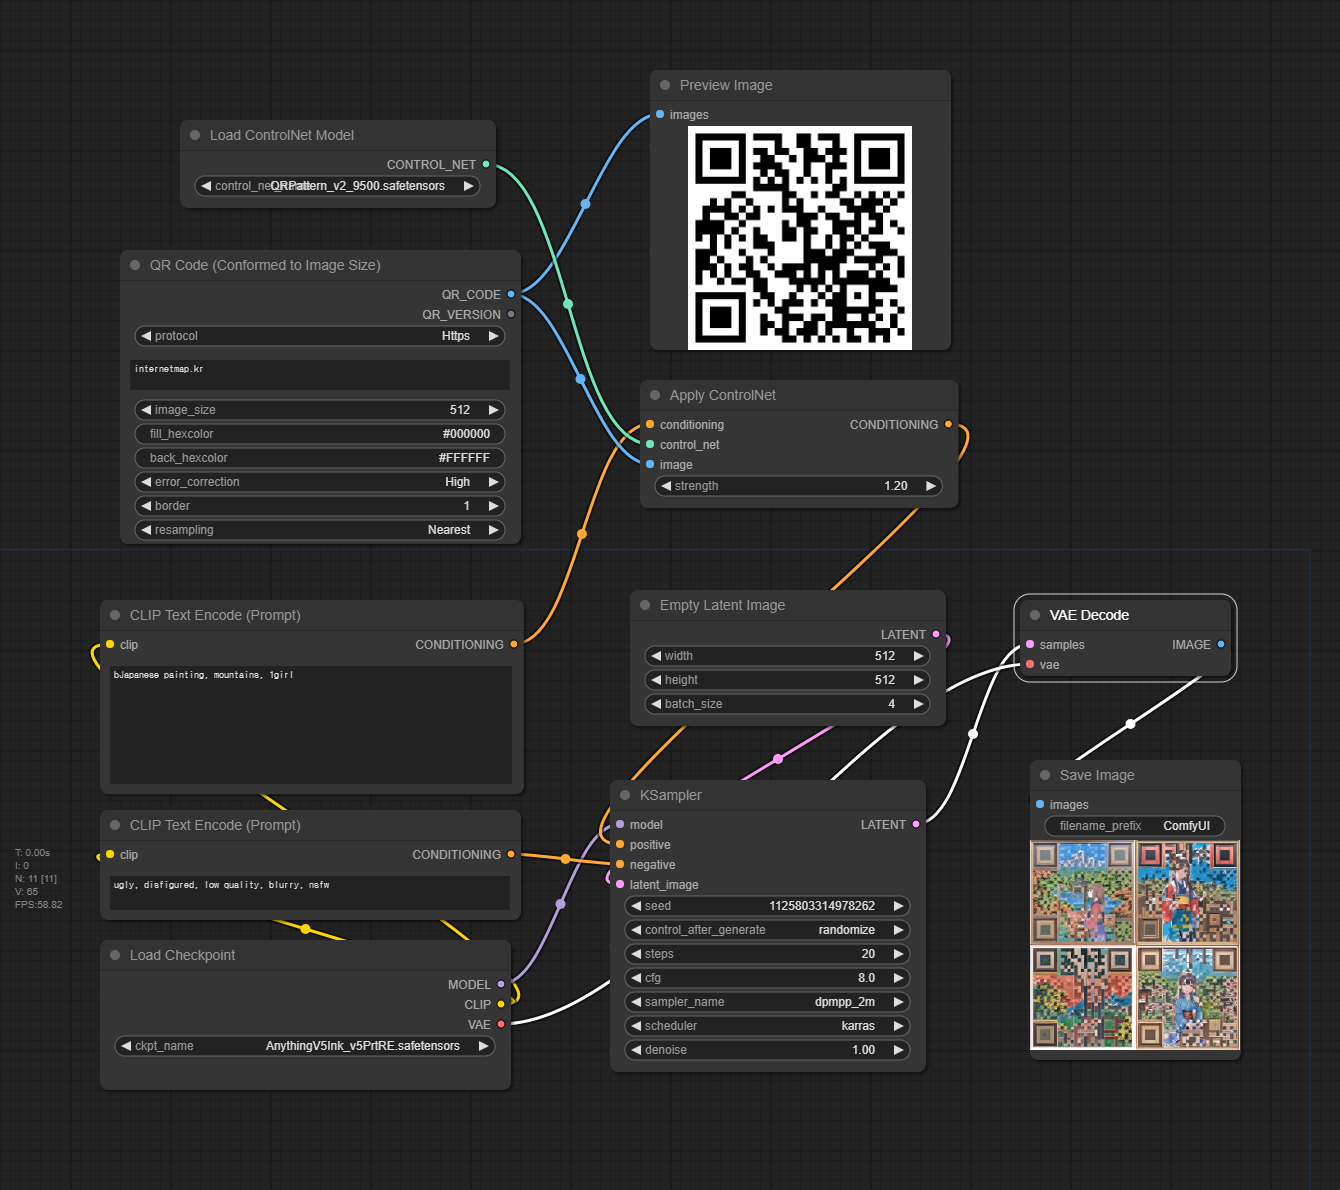Open control_after_generate randomize combo
1340x1190 pixels.
point(767,930)
